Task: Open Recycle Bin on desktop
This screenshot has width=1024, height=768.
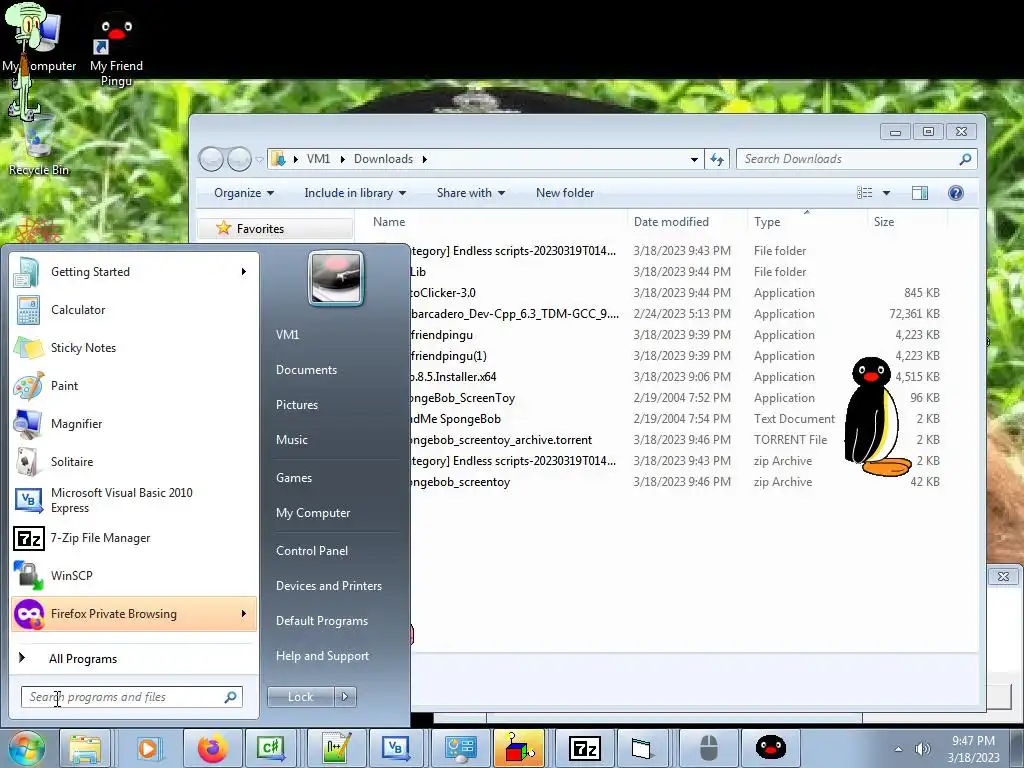Action: click(39, 145)
